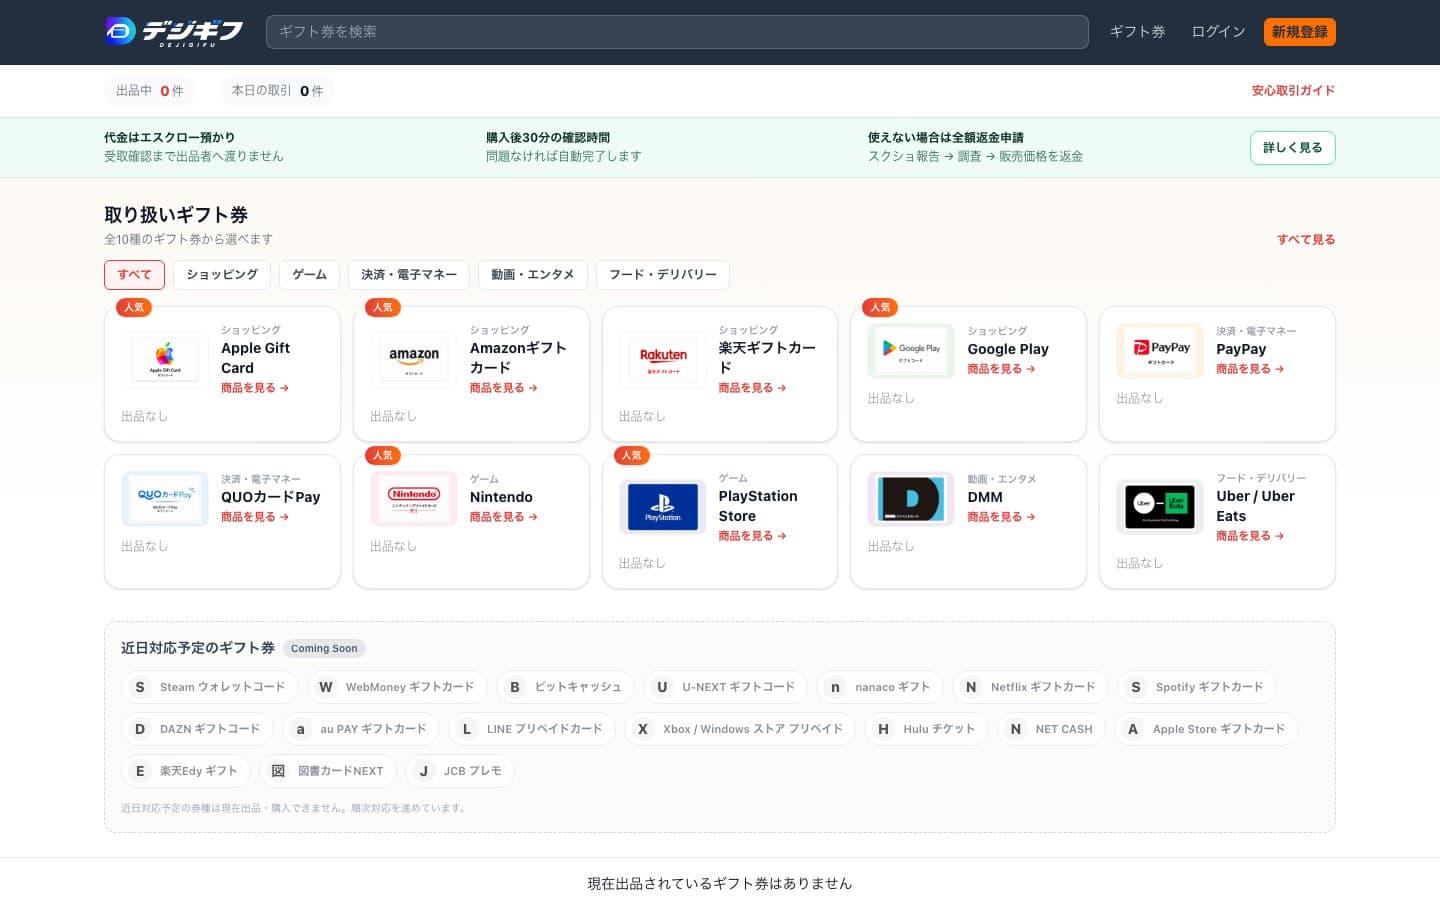1440x900 pixels.
Task: Click the D icon of DAZN ギフトコード
Action: [140, 729]
